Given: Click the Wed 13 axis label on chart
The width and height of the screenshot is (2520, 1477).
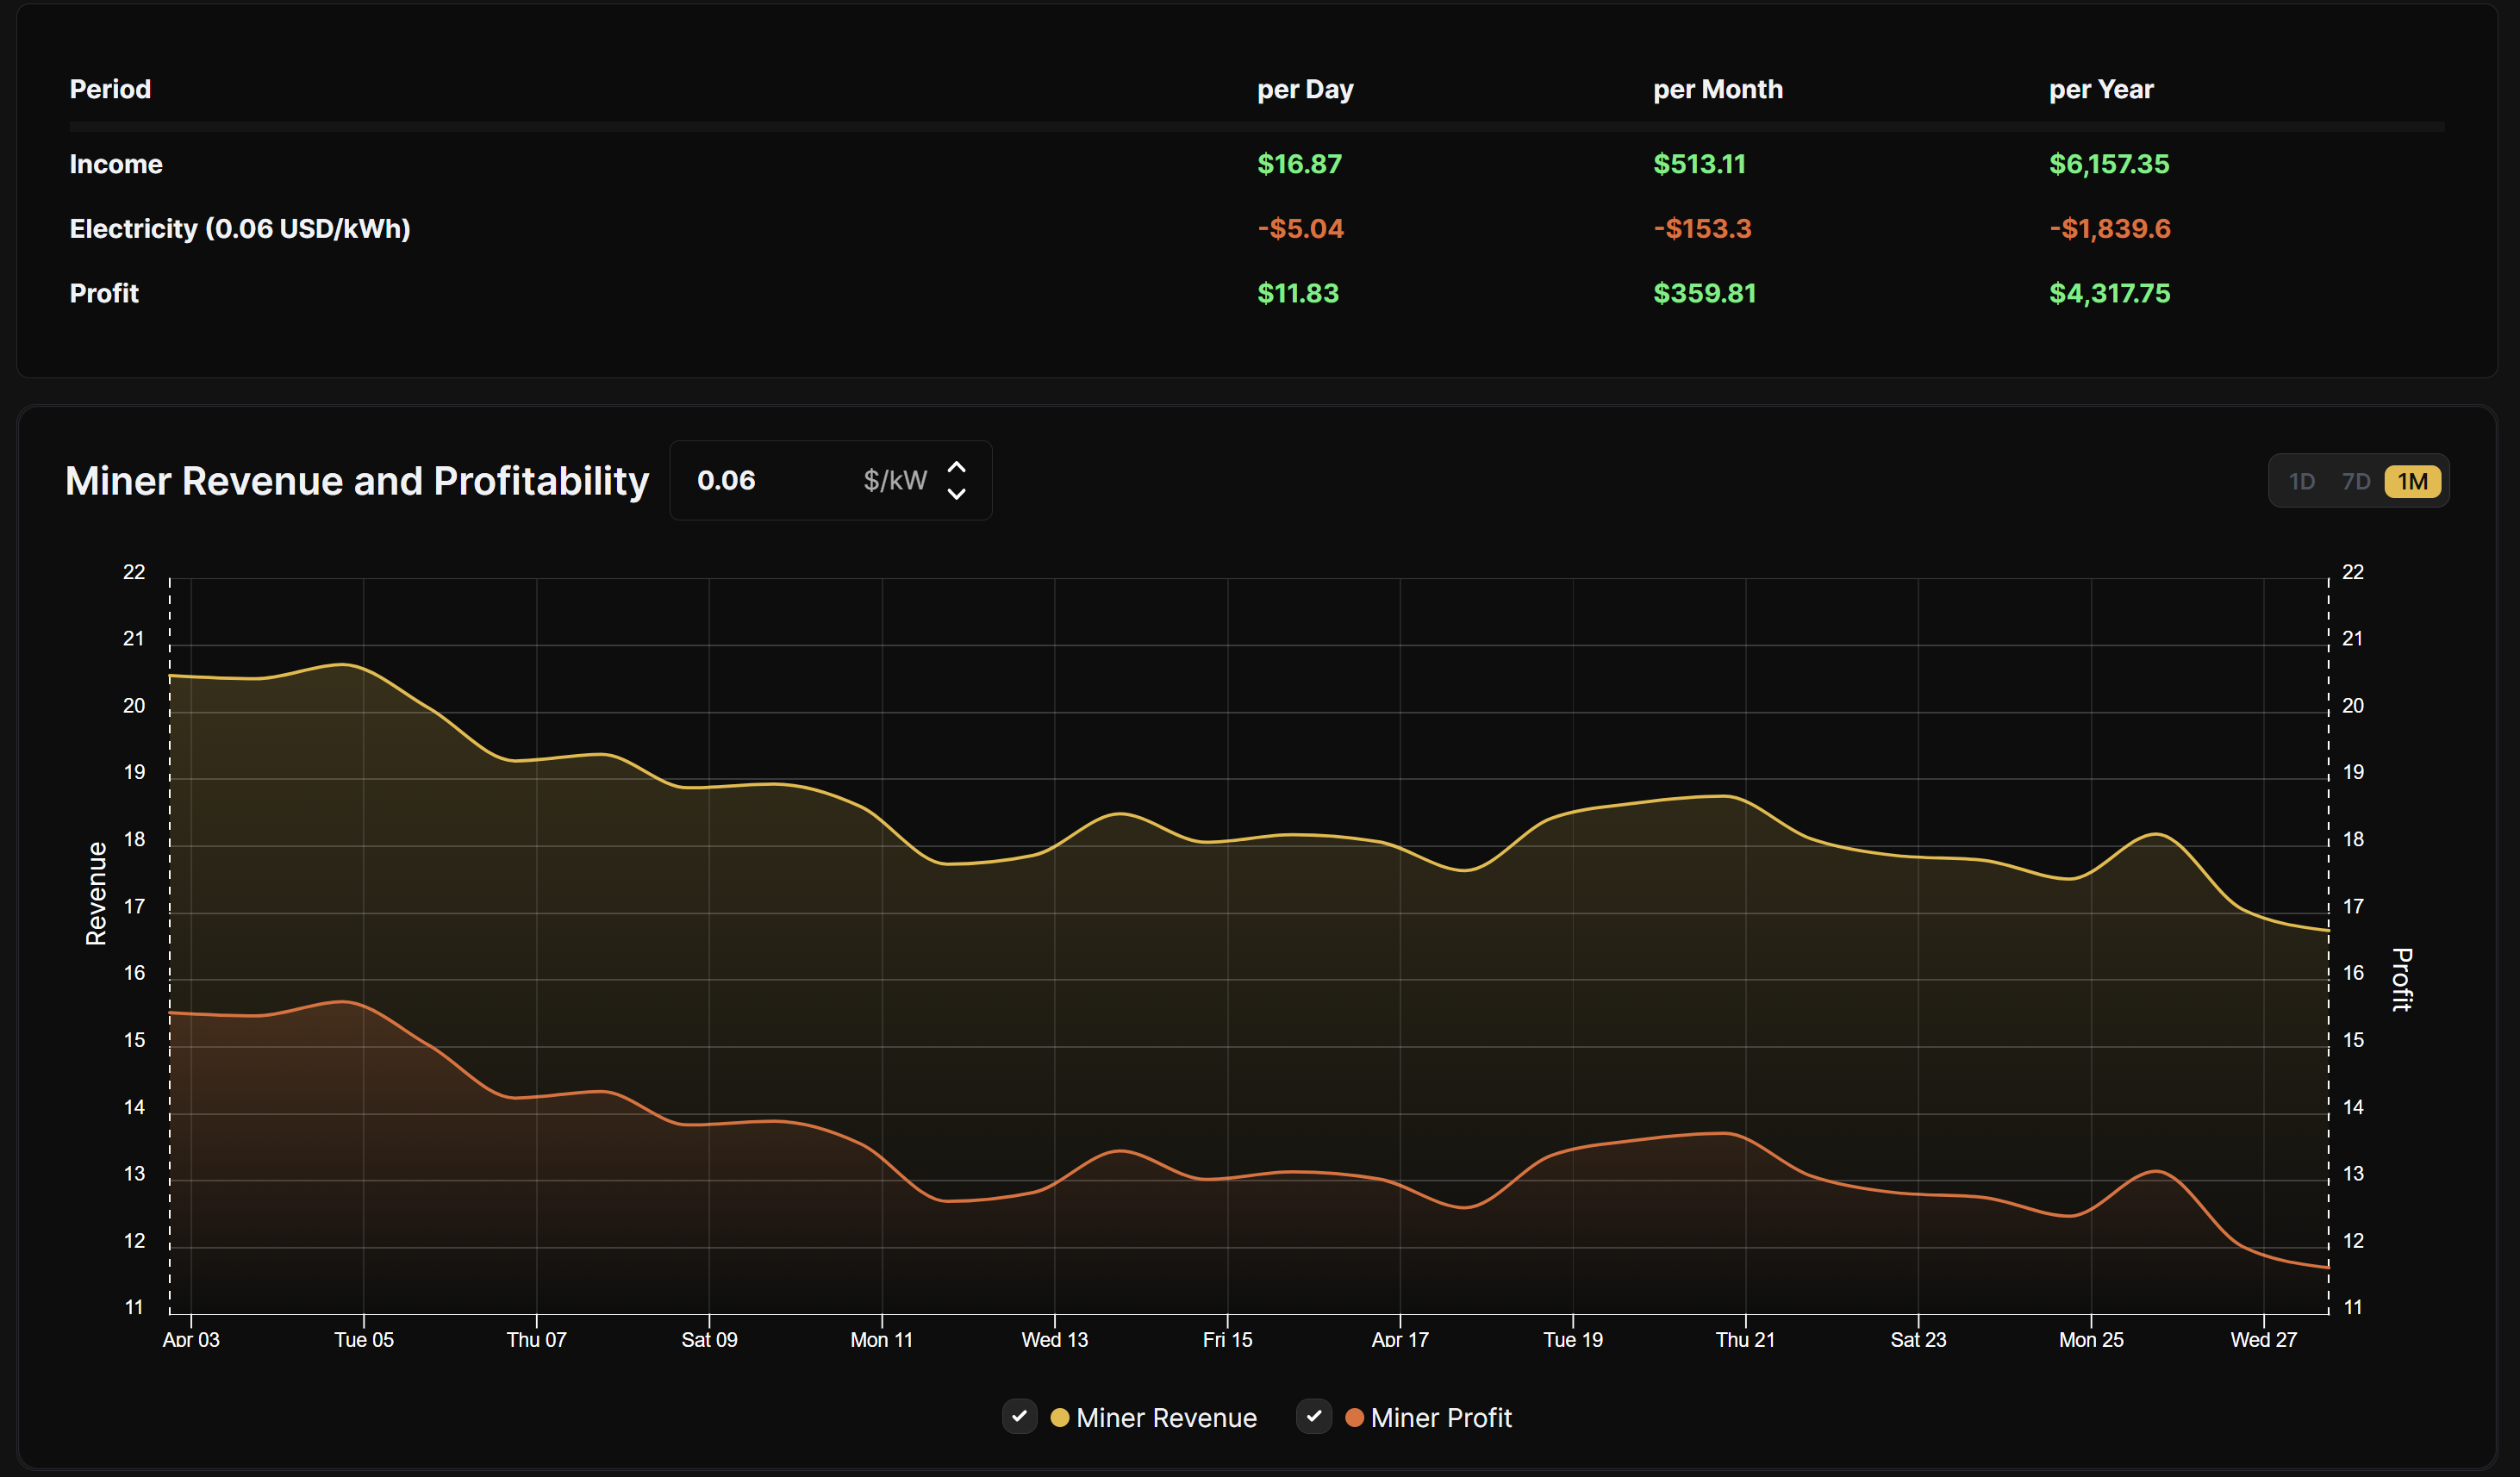Looking at the screenshot, I should (x=1055, y=1339).
